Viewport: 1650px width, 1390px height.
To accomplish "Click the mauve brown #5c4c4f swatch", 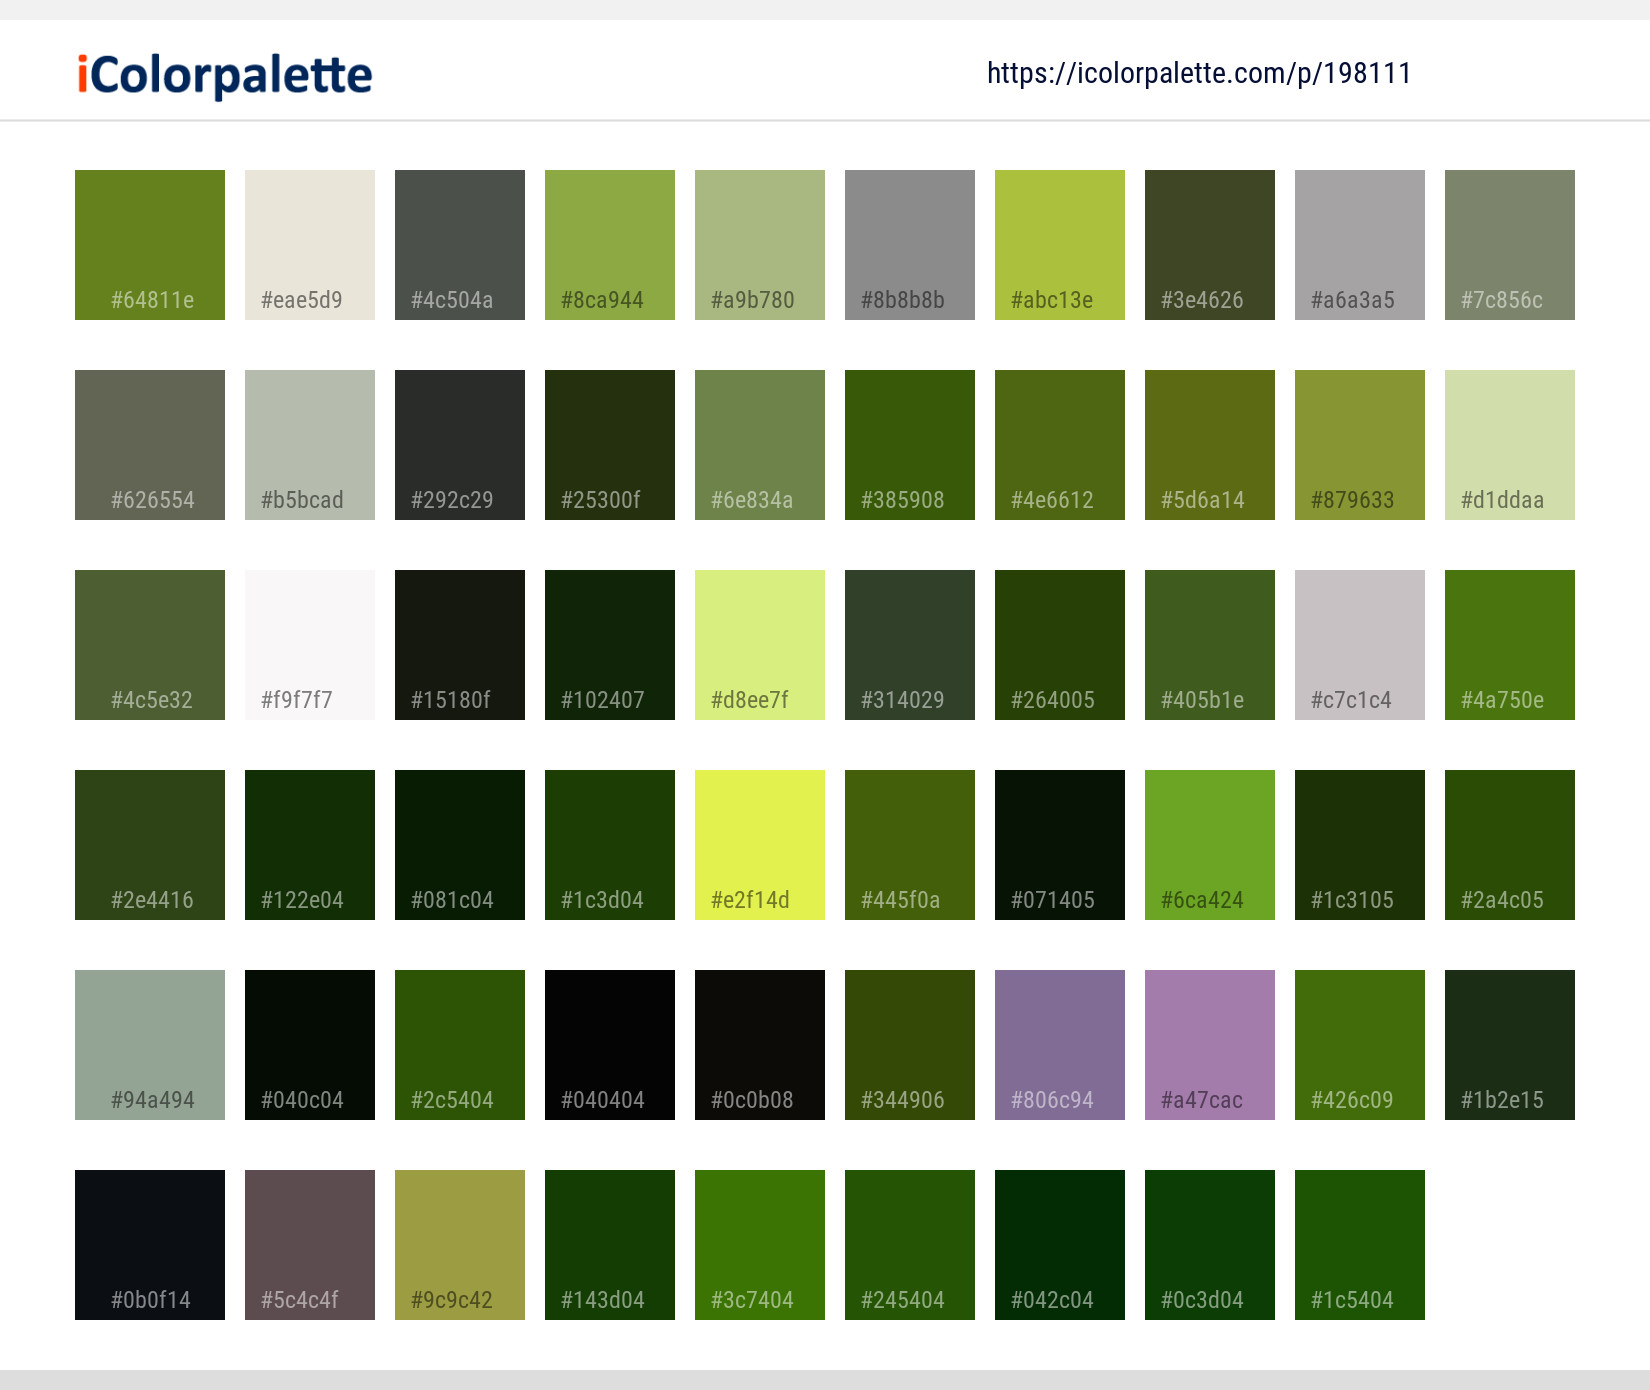I will click(x=310, y=1245).
